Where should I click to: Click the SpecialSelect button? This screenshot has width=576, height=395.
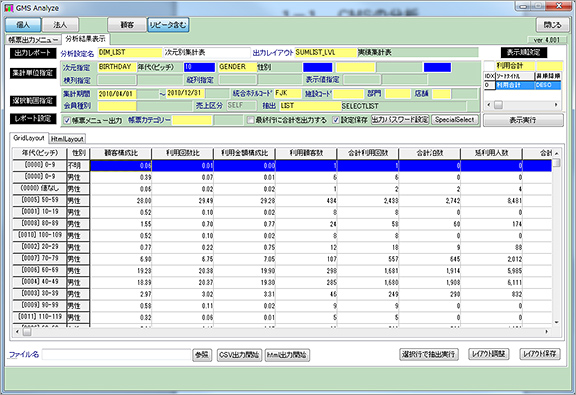click(455, 120)
